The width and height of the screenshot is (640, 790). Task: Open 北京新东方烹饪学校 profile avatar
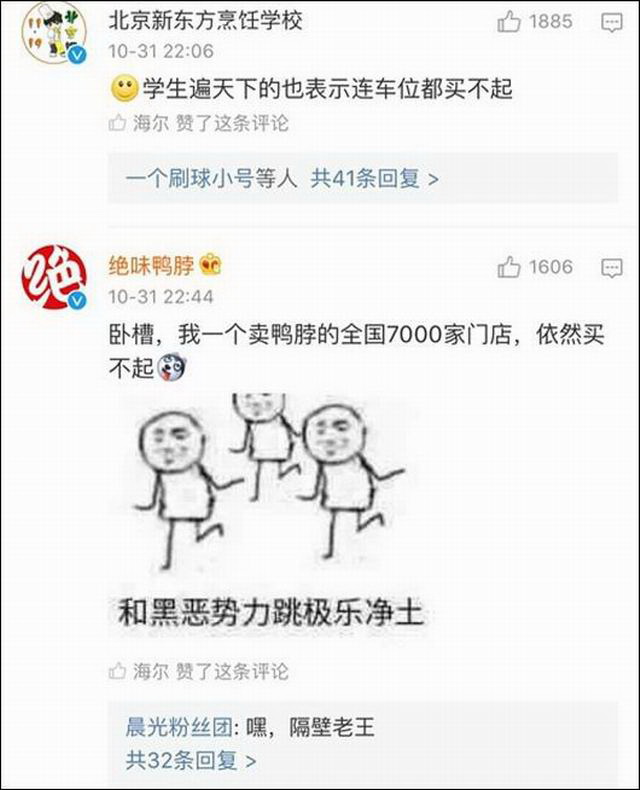[54, 33]
